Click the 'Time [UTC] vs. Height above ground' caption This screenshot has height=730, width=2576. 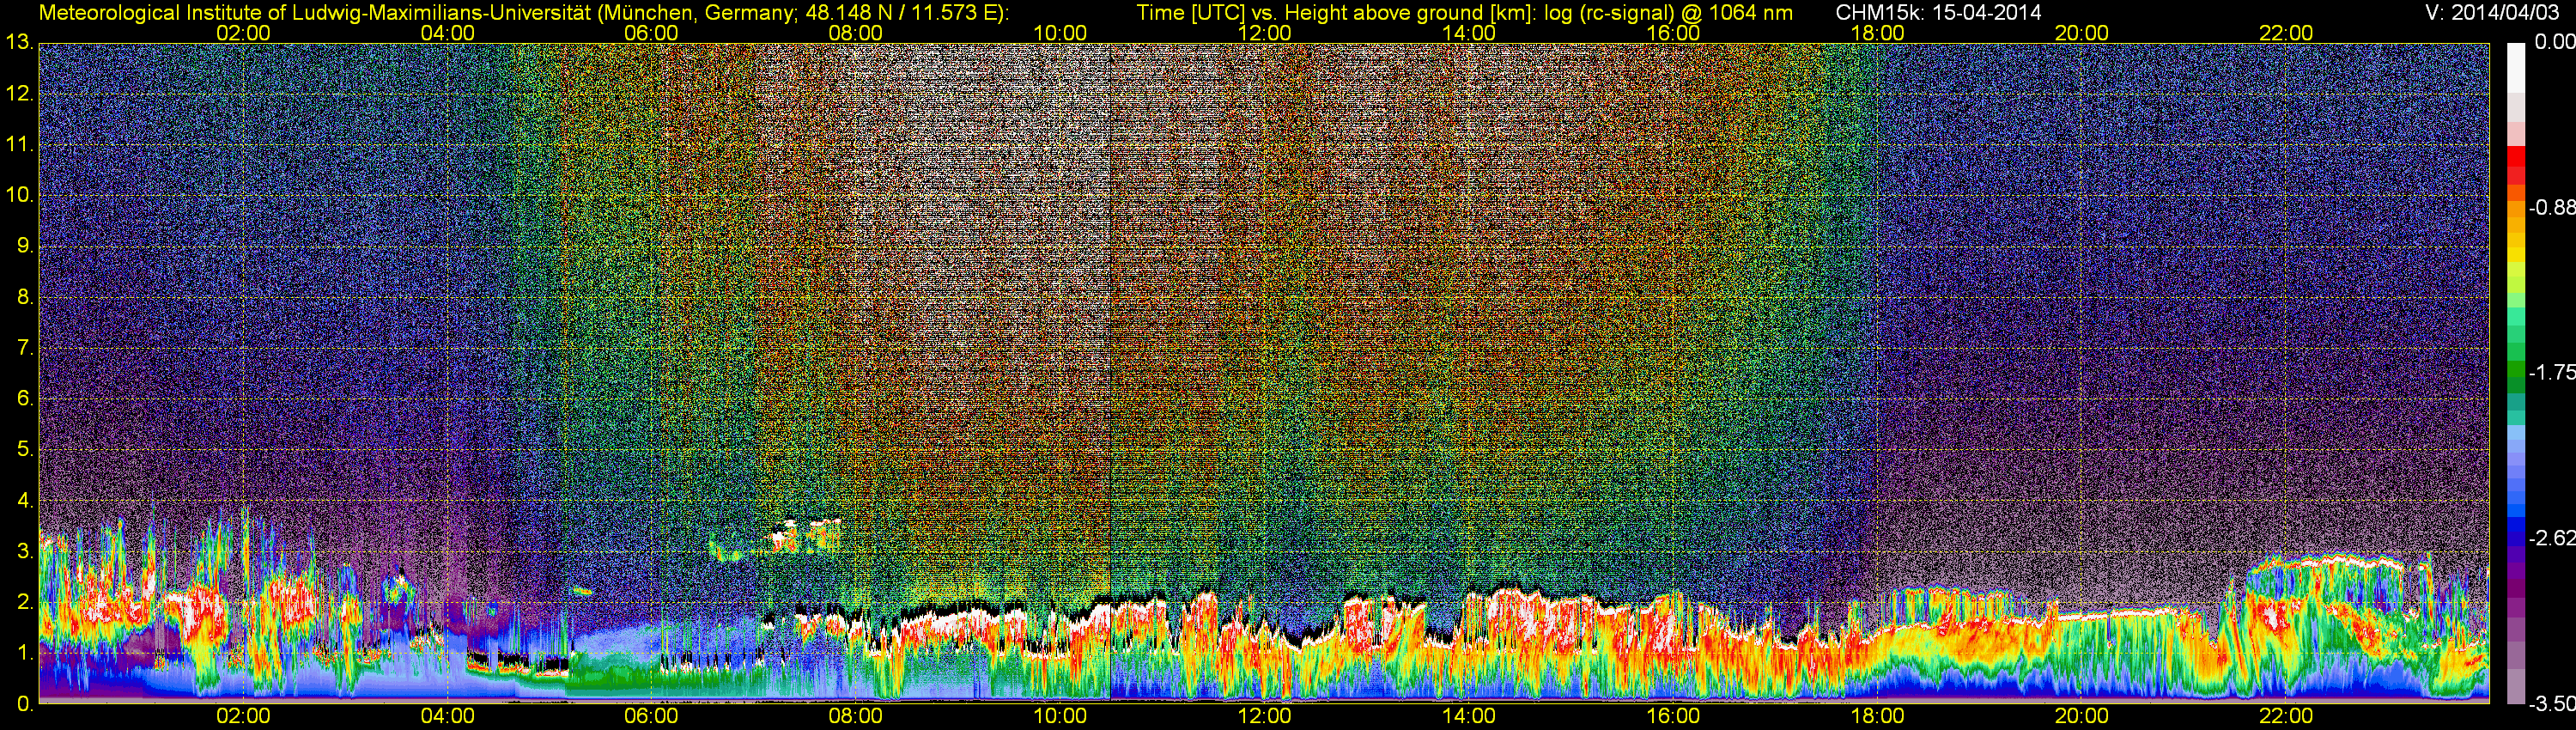tap(1464, 13)
